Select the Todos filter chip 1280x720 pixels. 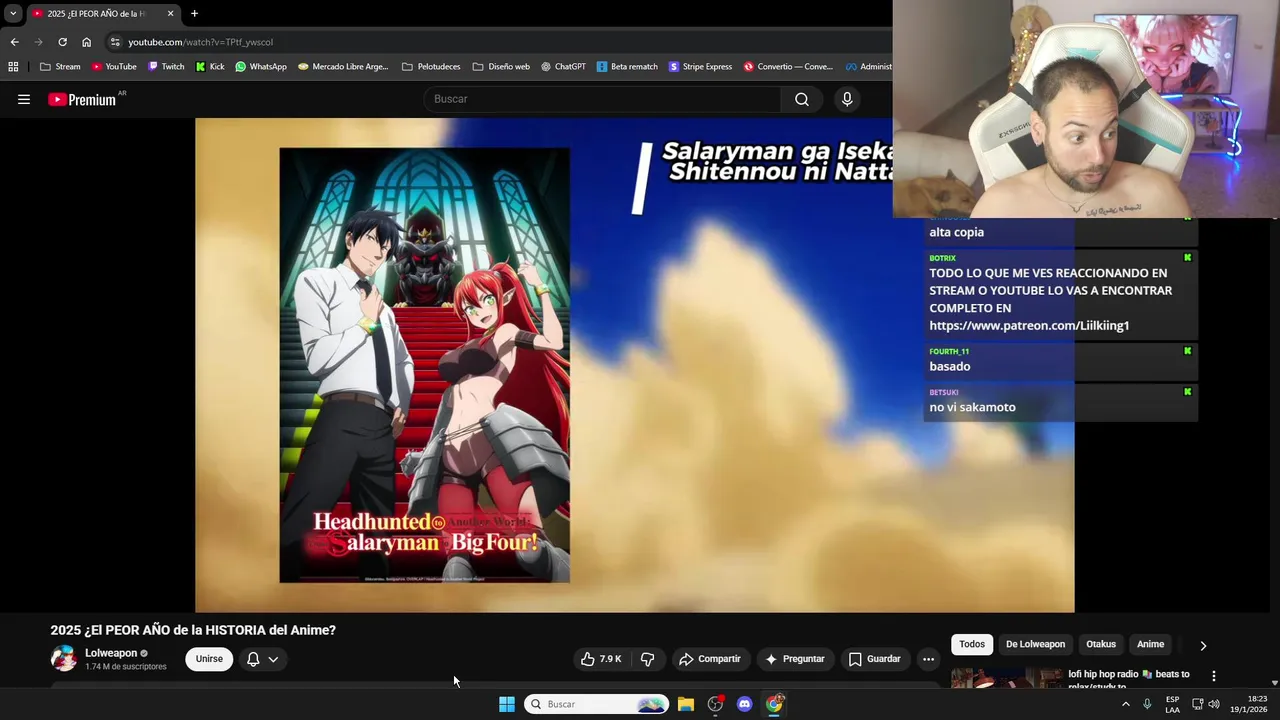(972, 644)
